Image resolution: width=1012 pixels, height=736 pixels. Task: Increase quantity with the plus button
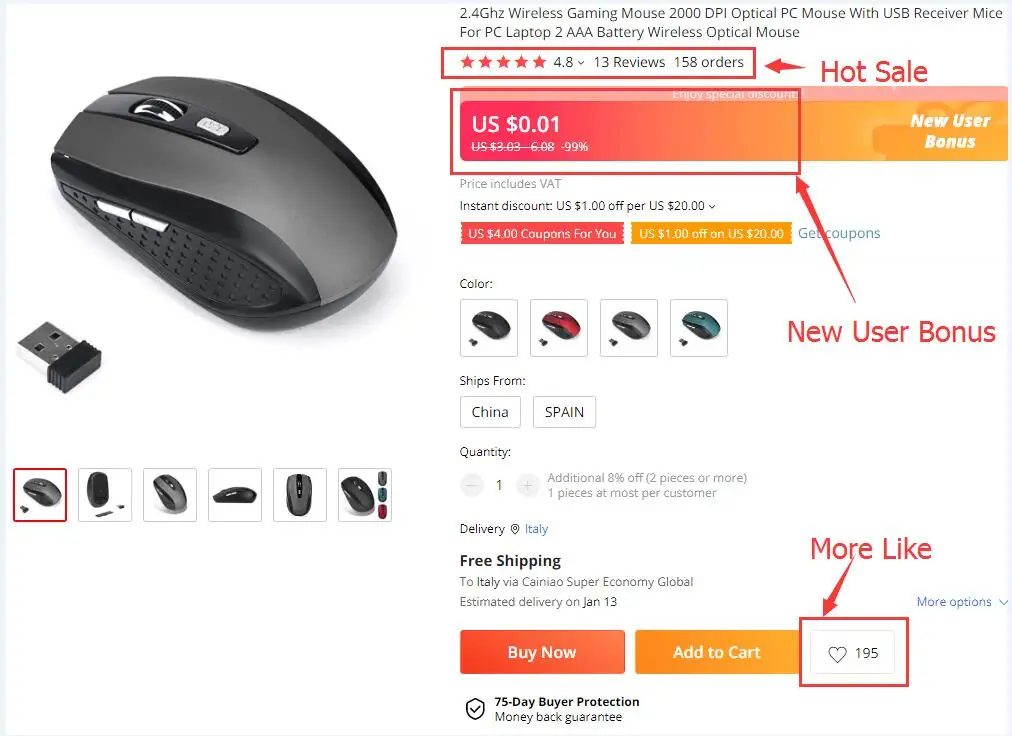pos(527,485)
